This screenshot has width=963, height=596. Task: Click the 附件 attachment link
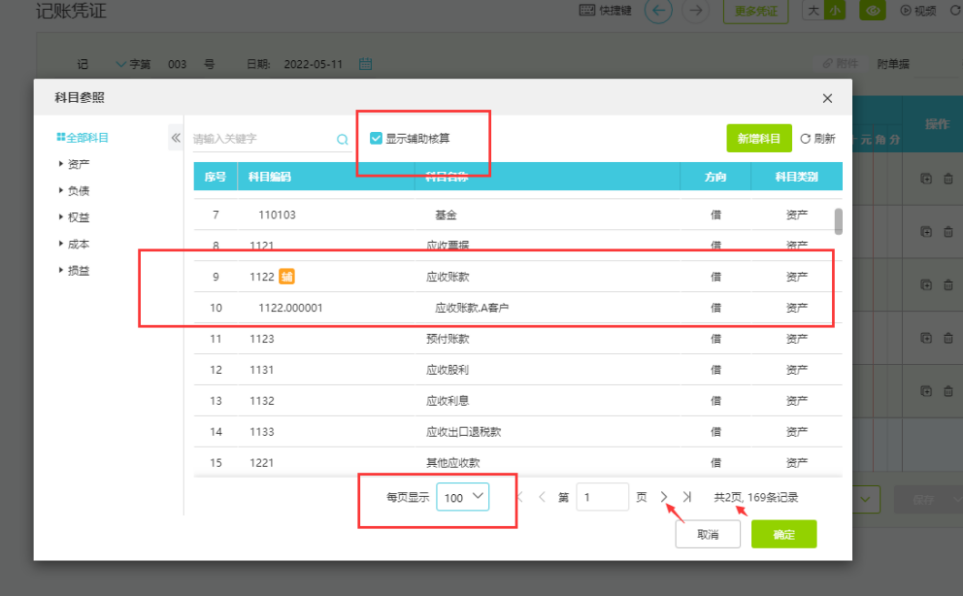(x=841, y=63)
